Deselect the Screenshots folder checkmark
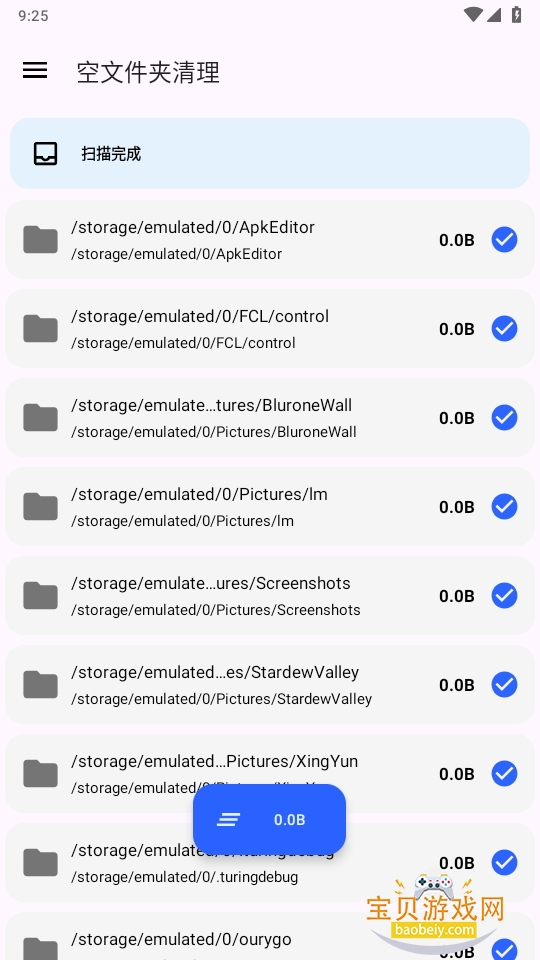Image resolution: width=540 pixels, height=960 pixels. [504, 596]
